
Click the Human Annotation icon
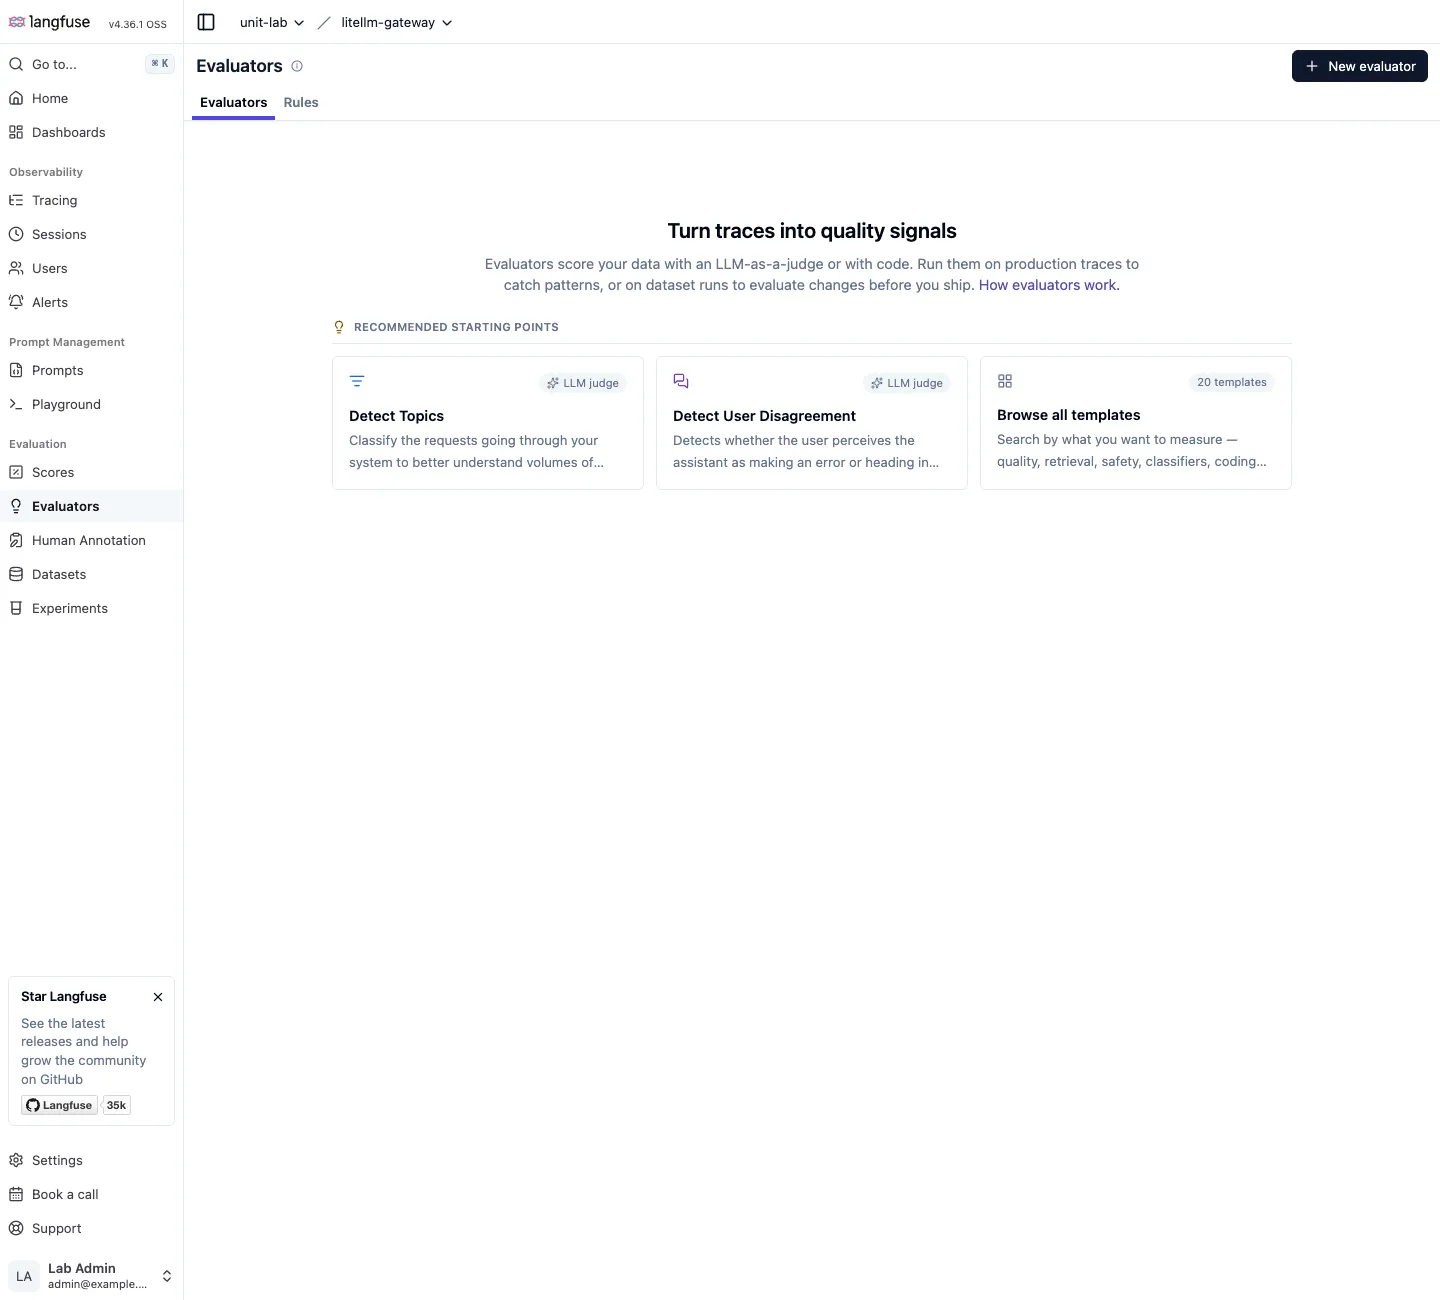tap(16, 540)
